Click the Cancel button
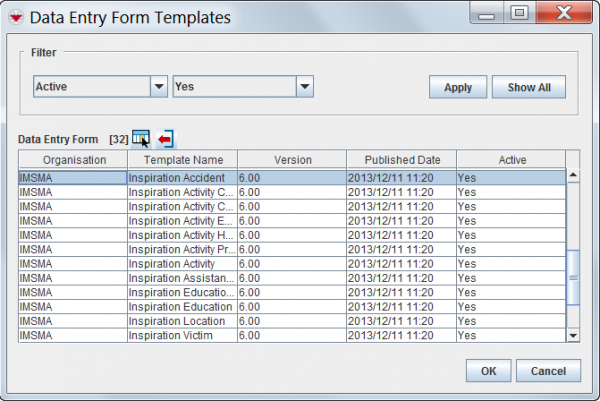Image resolution: width=600 pixels, height=401 pixels. [548, 371]
